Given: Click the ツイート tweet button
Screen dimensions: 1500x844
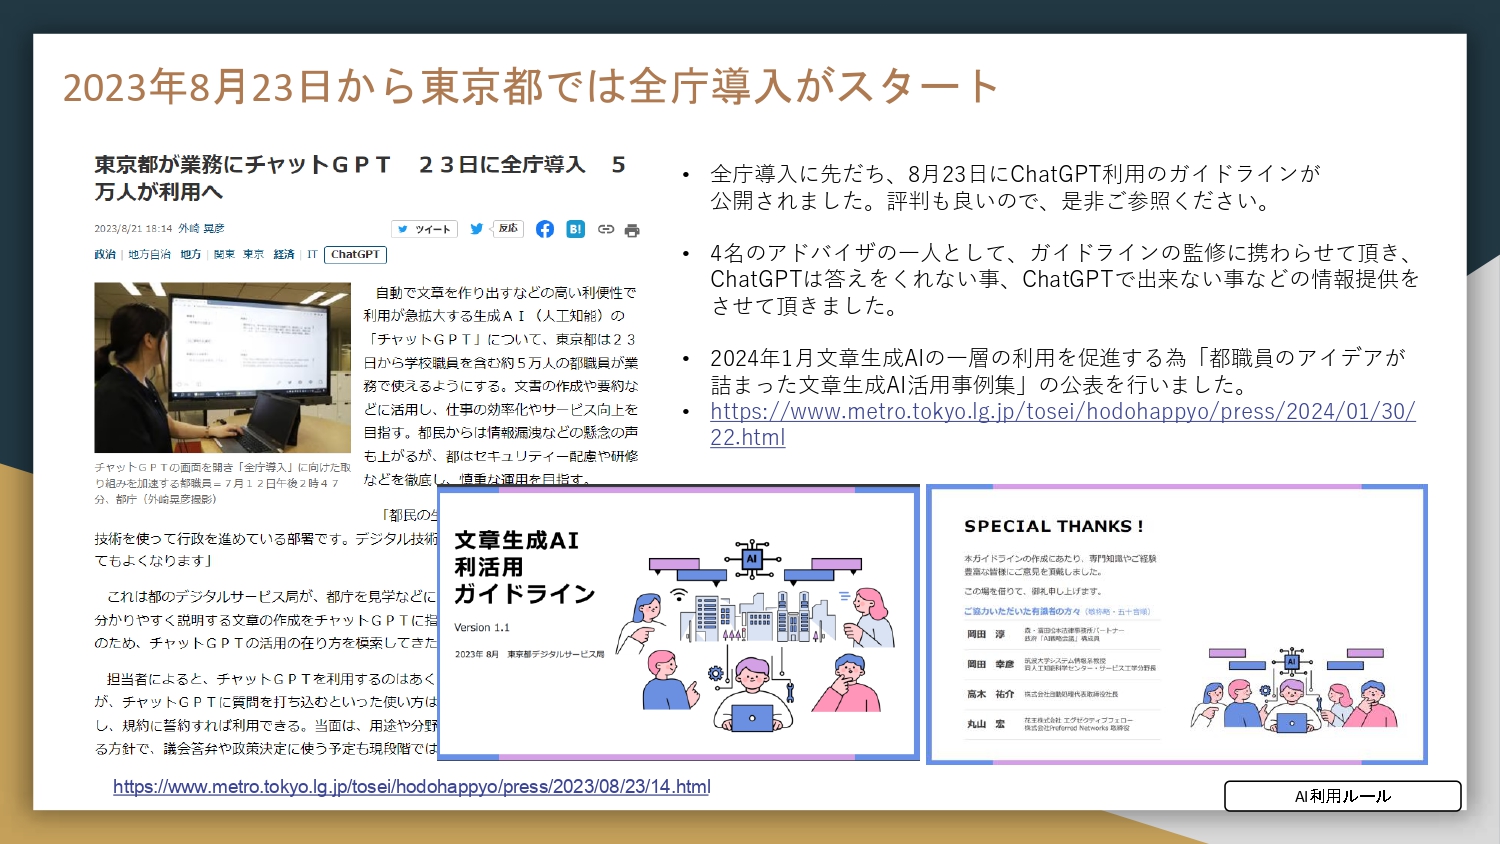Looking at the screenshot, I should (x=424, y=229).
